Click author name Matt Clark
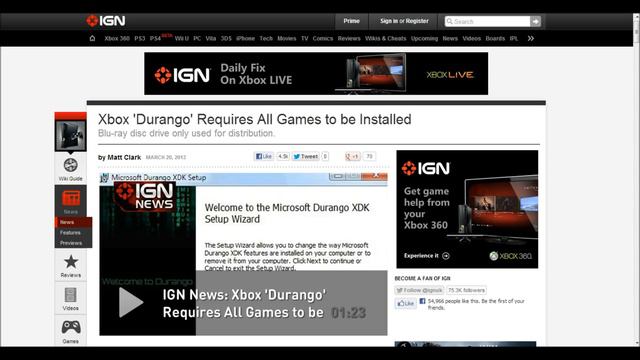Viewport: 640px width, 360px height. (x=124, y=157)
